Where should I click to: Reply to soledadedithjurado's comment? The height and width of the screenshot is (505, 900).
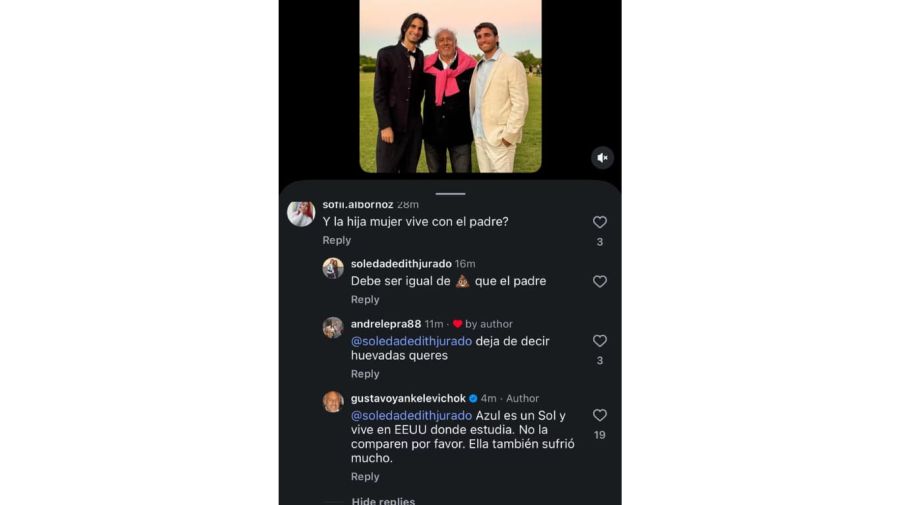365,300
